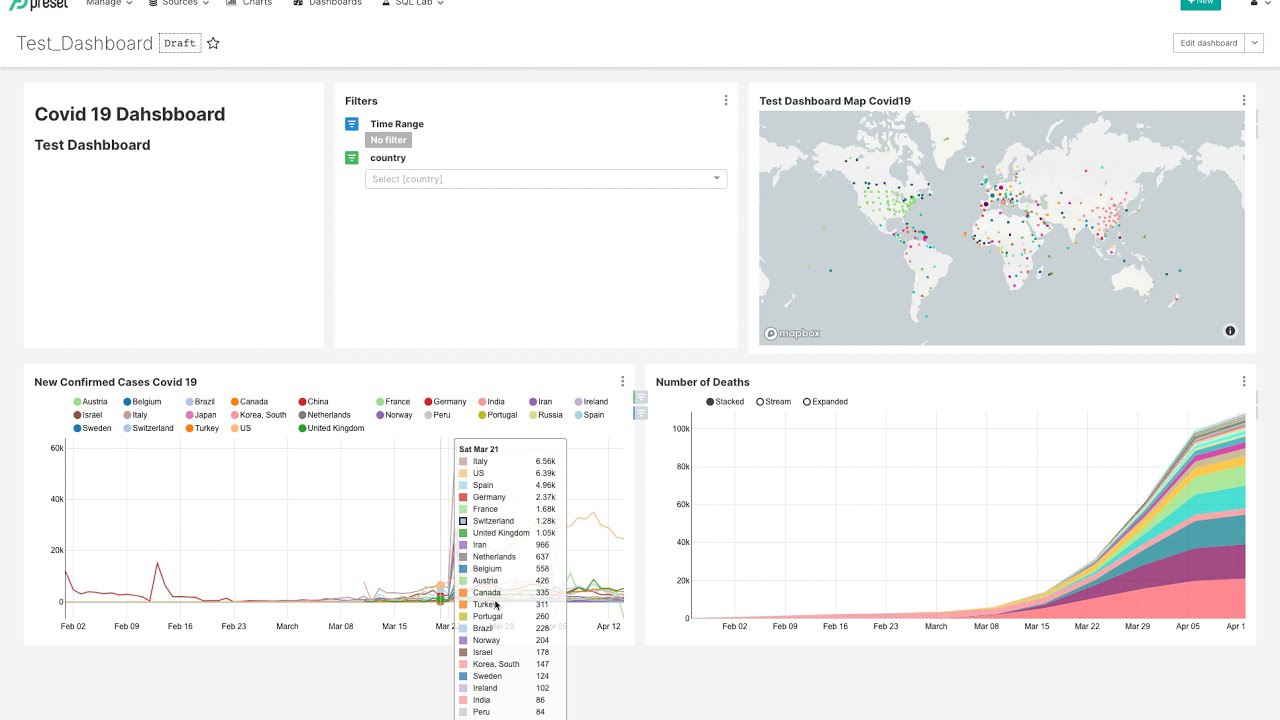Toggle Netherlands series in the legend
This screenshot has height=720, width=1280.
click(x=324, y=415)
